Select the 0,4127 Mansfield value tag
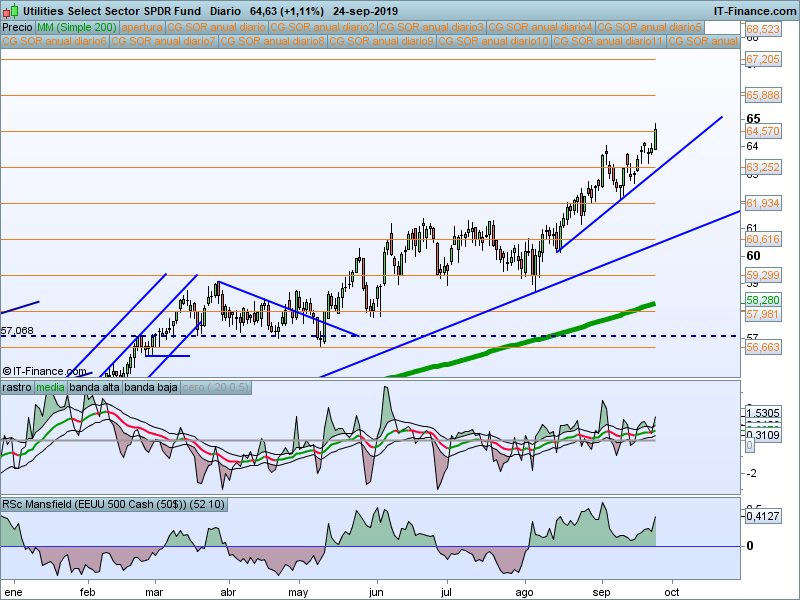This screenshot has height=600, width=800. coord(763,516)
